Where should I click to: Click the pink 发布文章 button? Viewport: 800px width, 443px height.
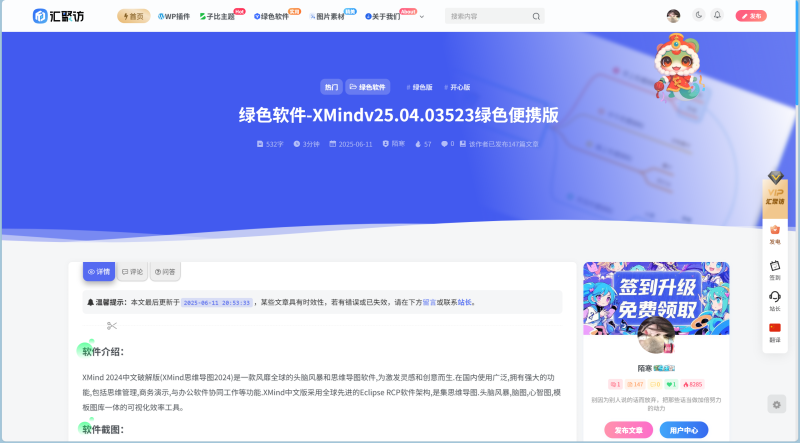tap(628, 429)
